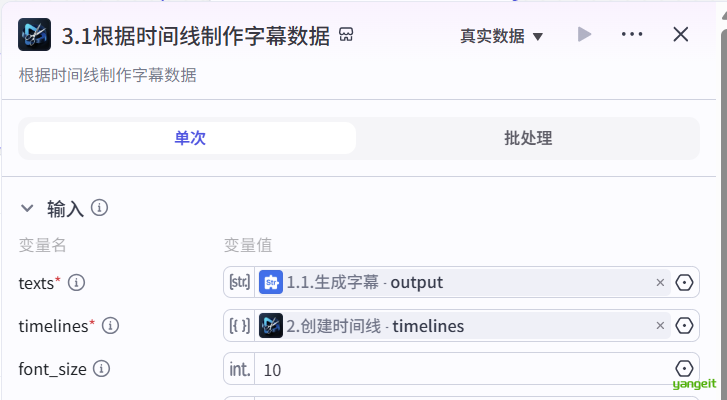Screen dimensions: 727x400
Task: Click the icon beside the node title
Action: (x=347, y=35)
